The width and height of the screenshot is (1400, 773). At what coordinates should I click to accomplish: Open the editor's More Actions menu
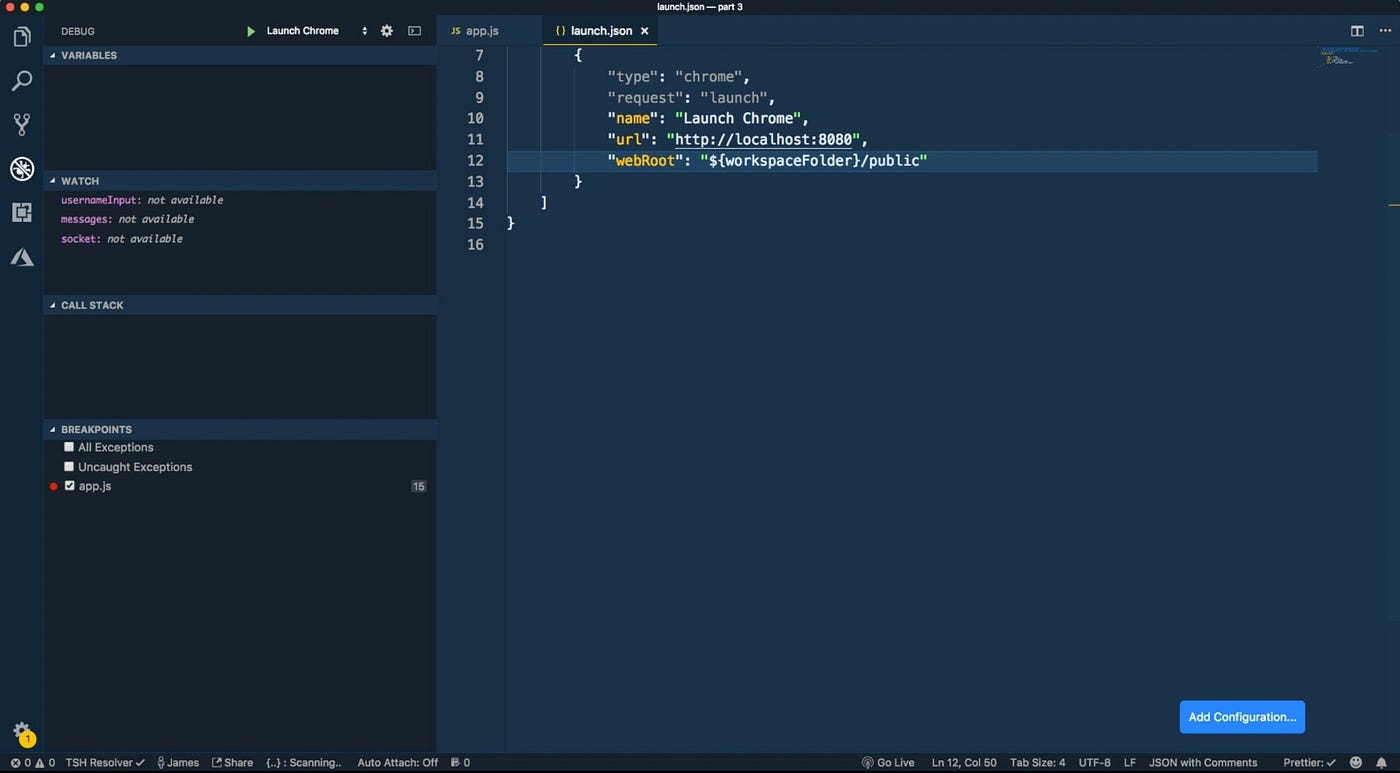[x=1385, y=31]
